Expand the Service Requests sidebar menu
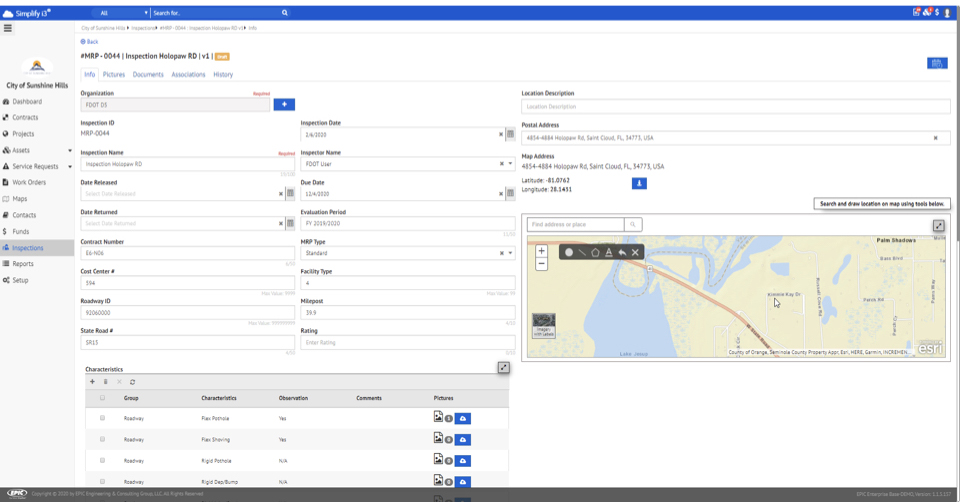The image size is (960, 502). point(69,166)
